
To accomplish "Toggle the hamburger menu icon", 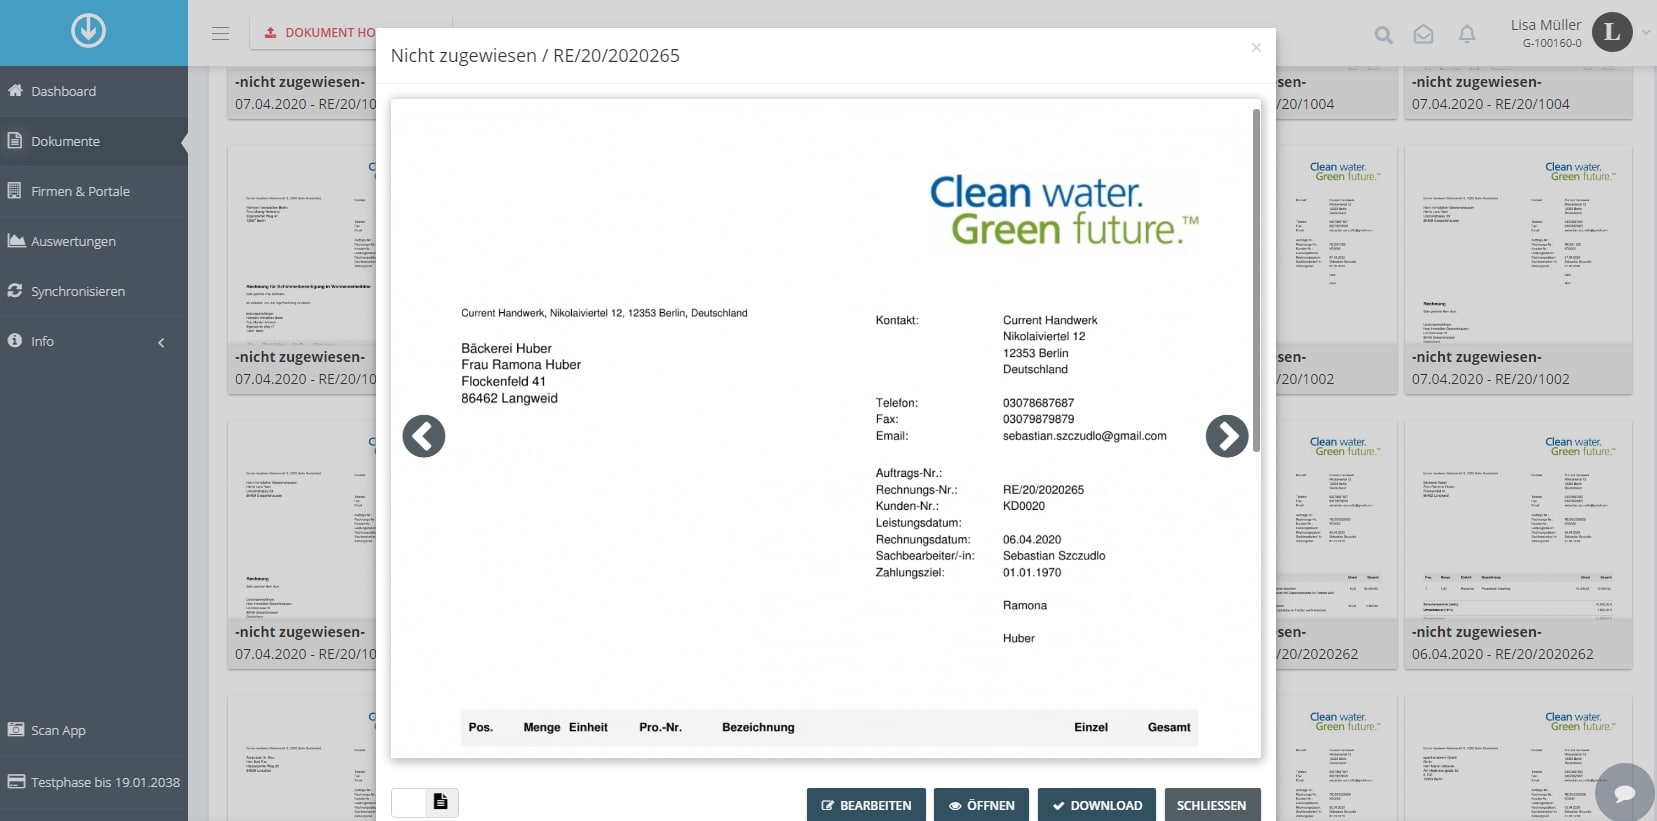I will tap(221, 33).
